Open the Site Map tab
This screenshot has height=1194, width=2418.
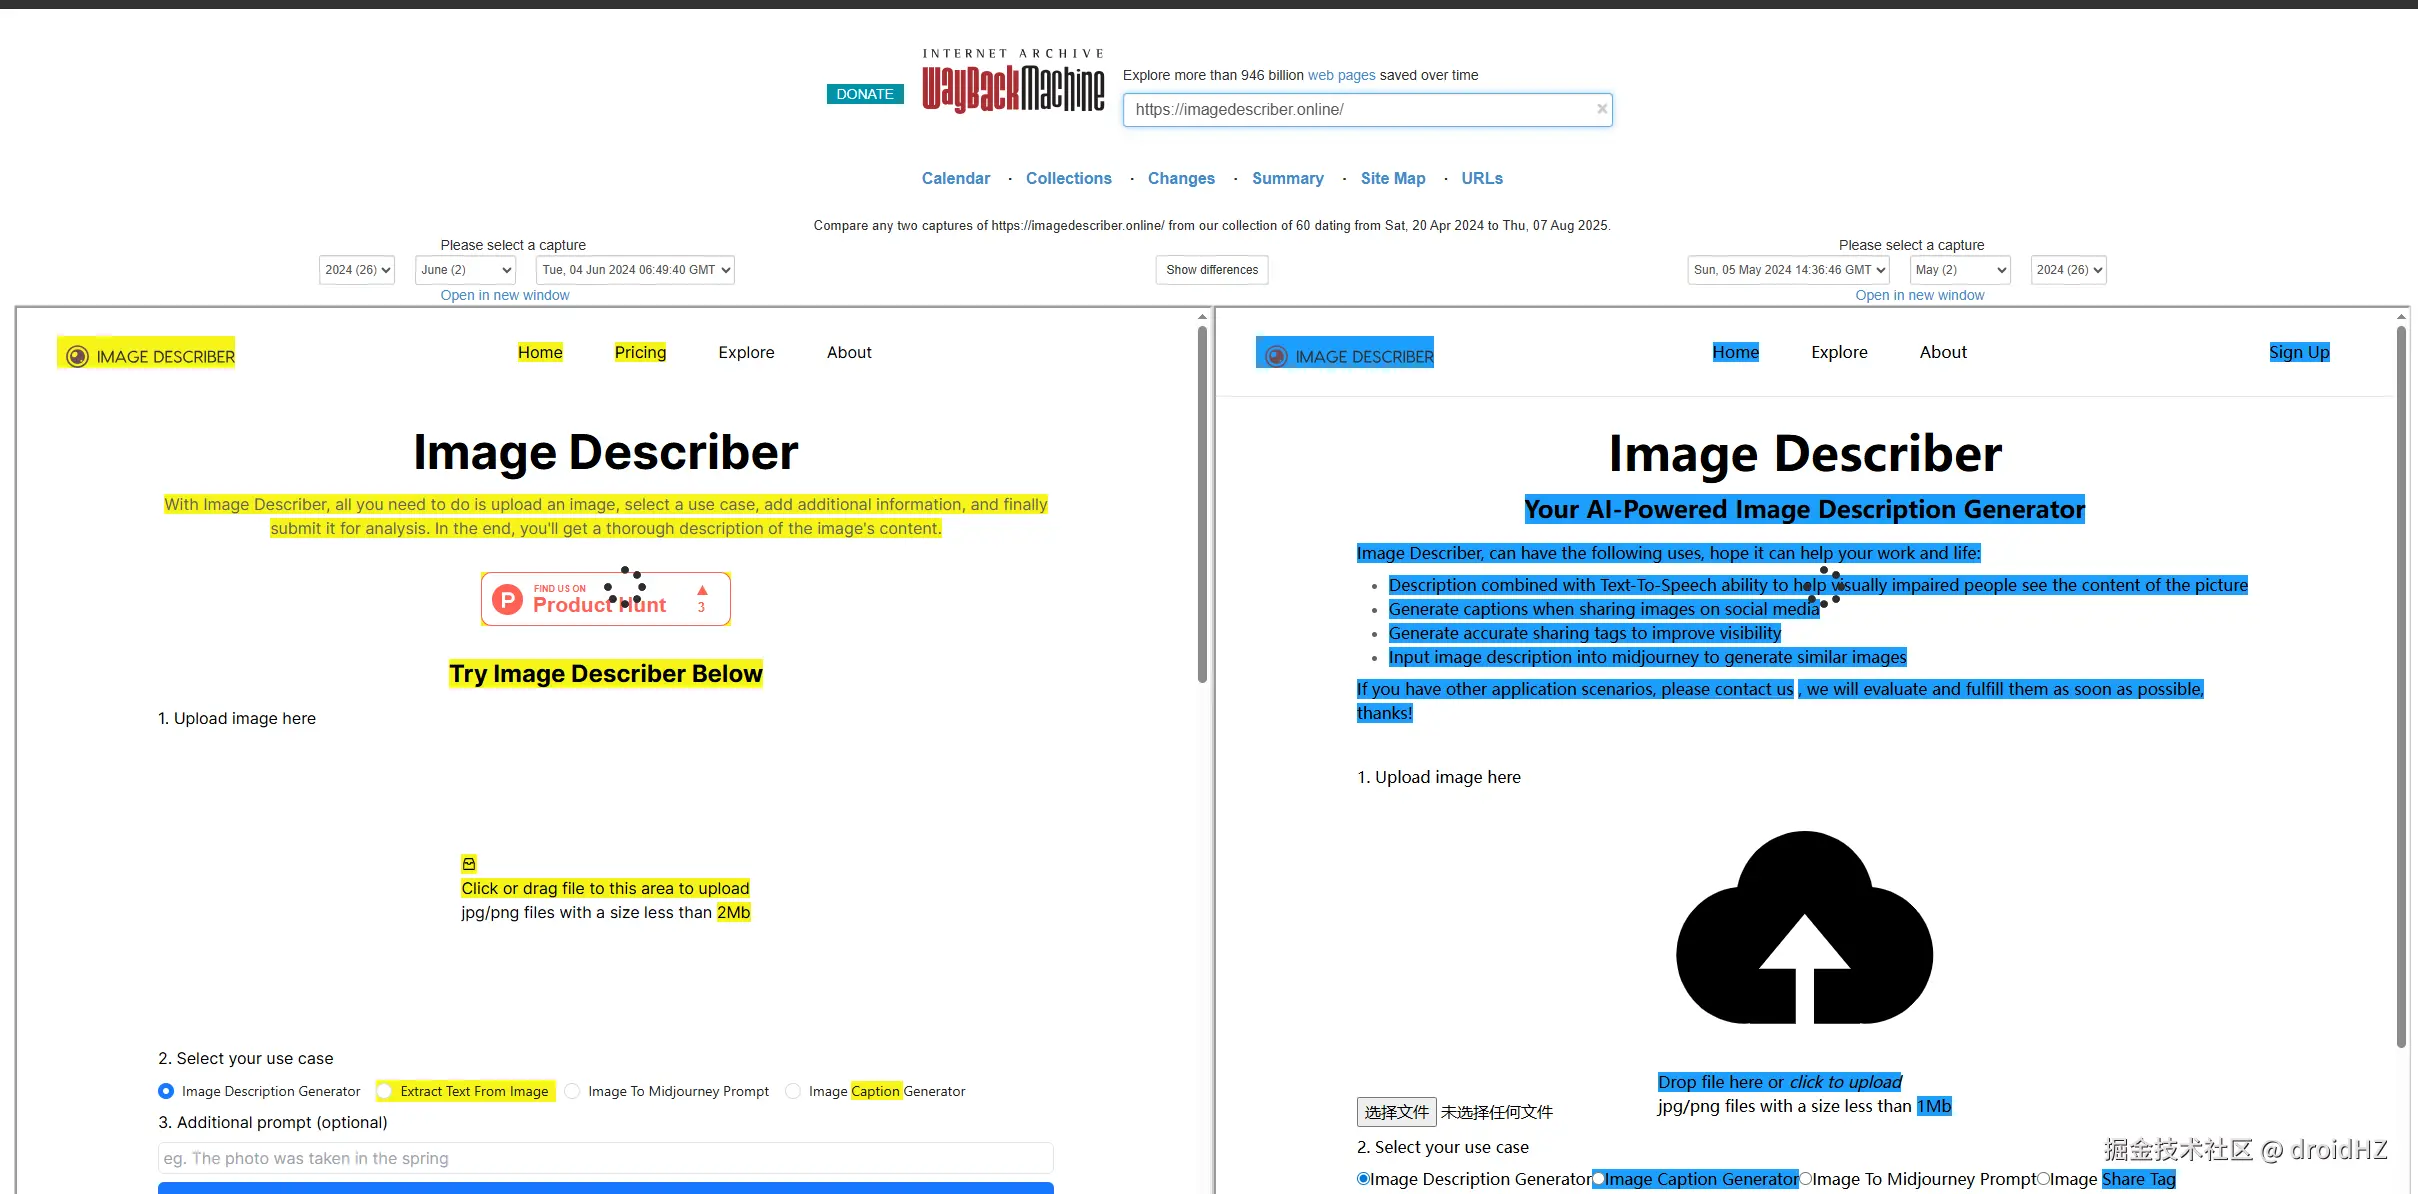1392,178
